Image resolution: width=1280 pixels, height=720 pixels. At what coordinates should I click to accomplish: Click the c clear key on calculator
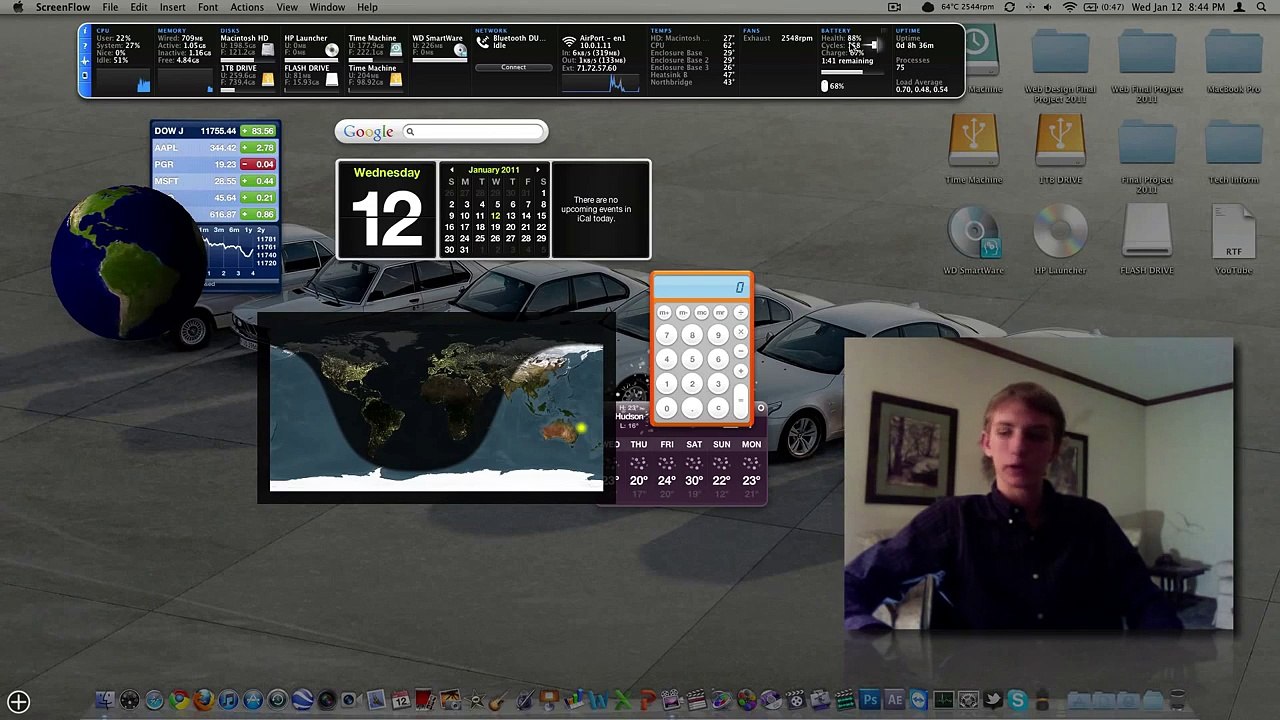[x=717, y=408]
